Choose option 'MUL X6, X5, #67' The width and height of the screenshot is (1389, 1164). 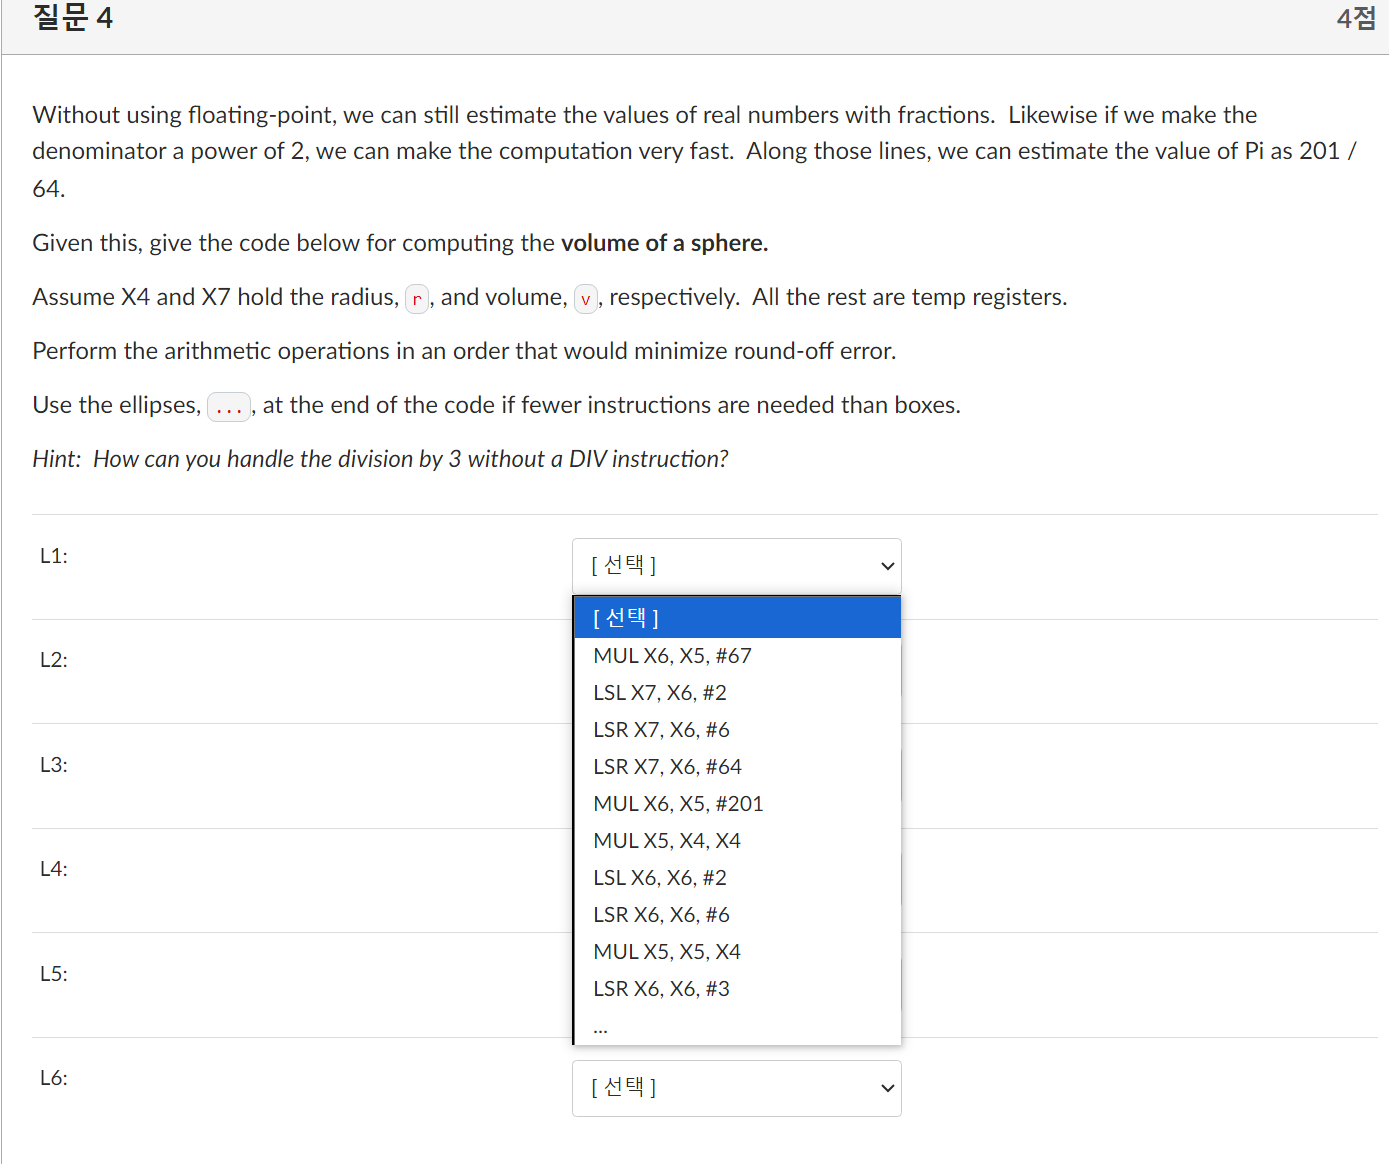pyautogui.click(x=738, y=656)
